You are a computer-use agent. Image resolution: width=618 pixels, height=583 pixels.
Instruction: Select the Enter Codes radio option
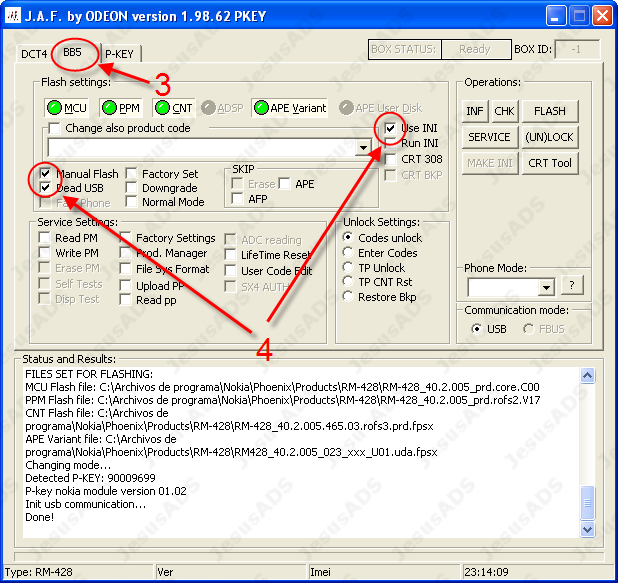click(348, 252)
